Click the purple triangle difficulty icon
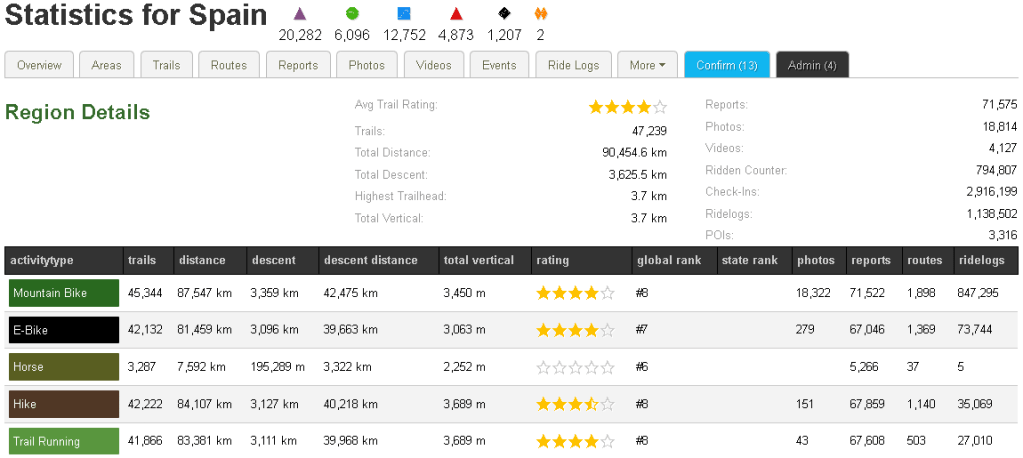The width and height of the screenshot is (1023, 458). pos(300,14)
